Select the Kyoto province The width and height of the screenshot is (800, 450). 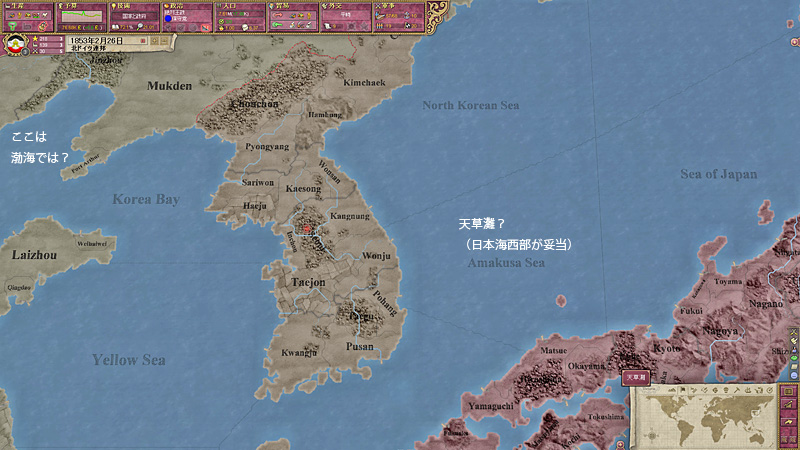(667, 348)
